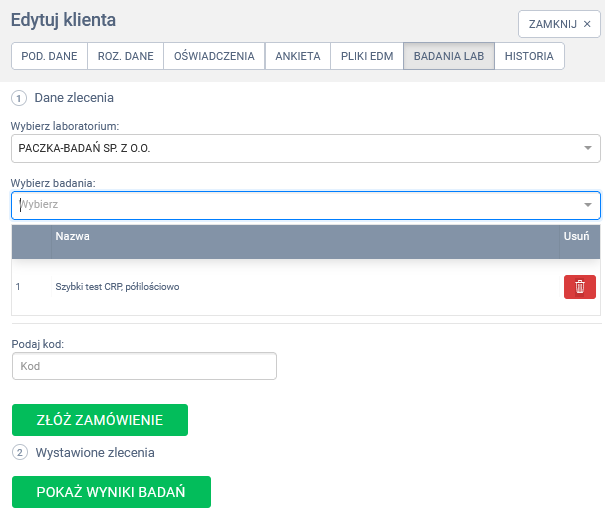This screenshot has height=514, width=605.
Task: Delete the Szybki test CRP row with the trash icon
Action: [580, 287]
